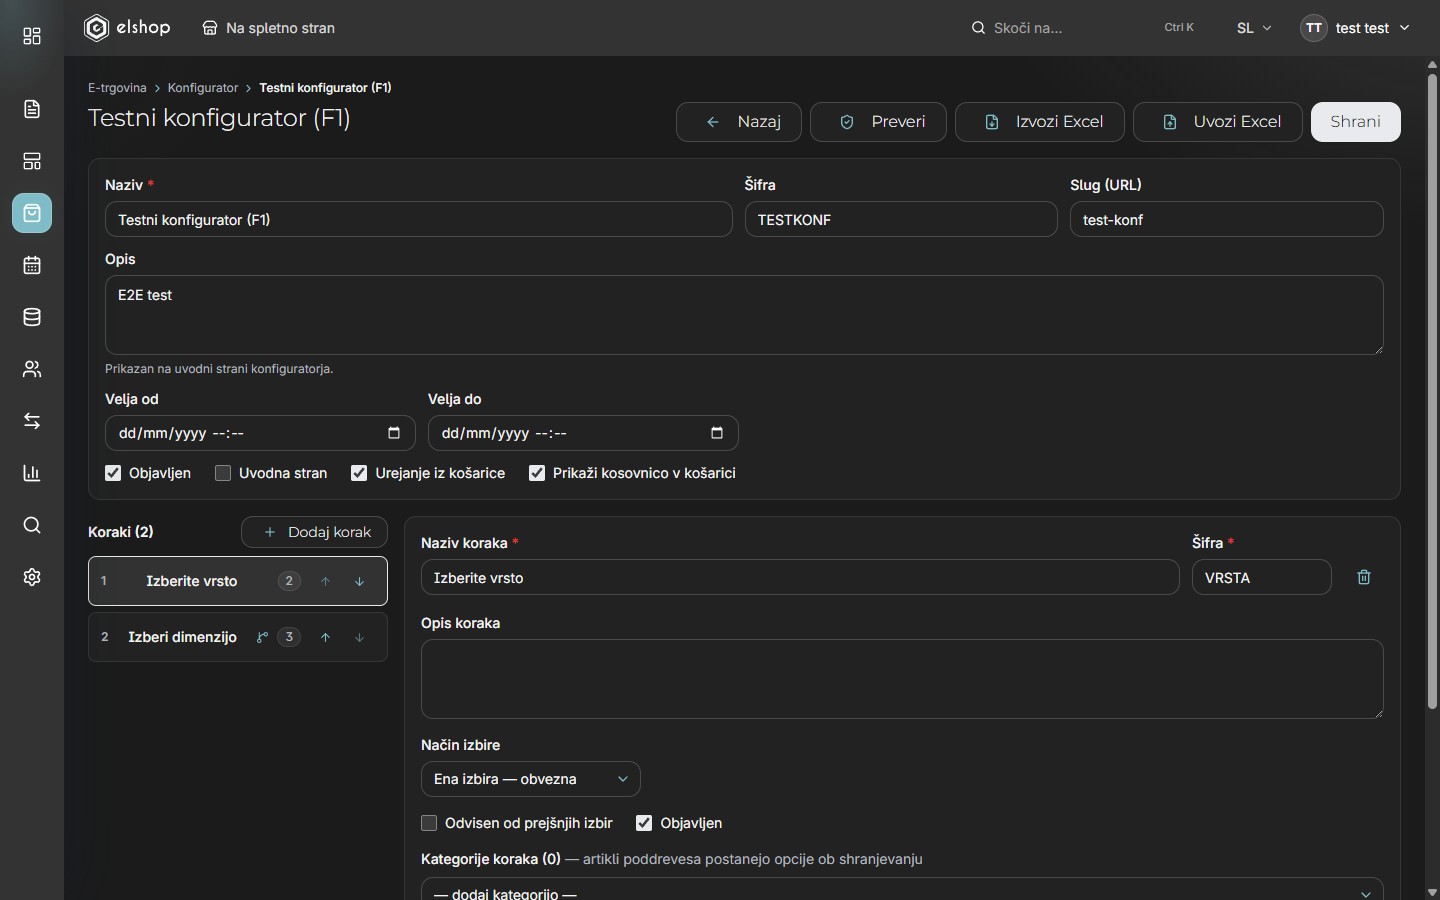Open calendar picker in Velja do field

point(717,433)
